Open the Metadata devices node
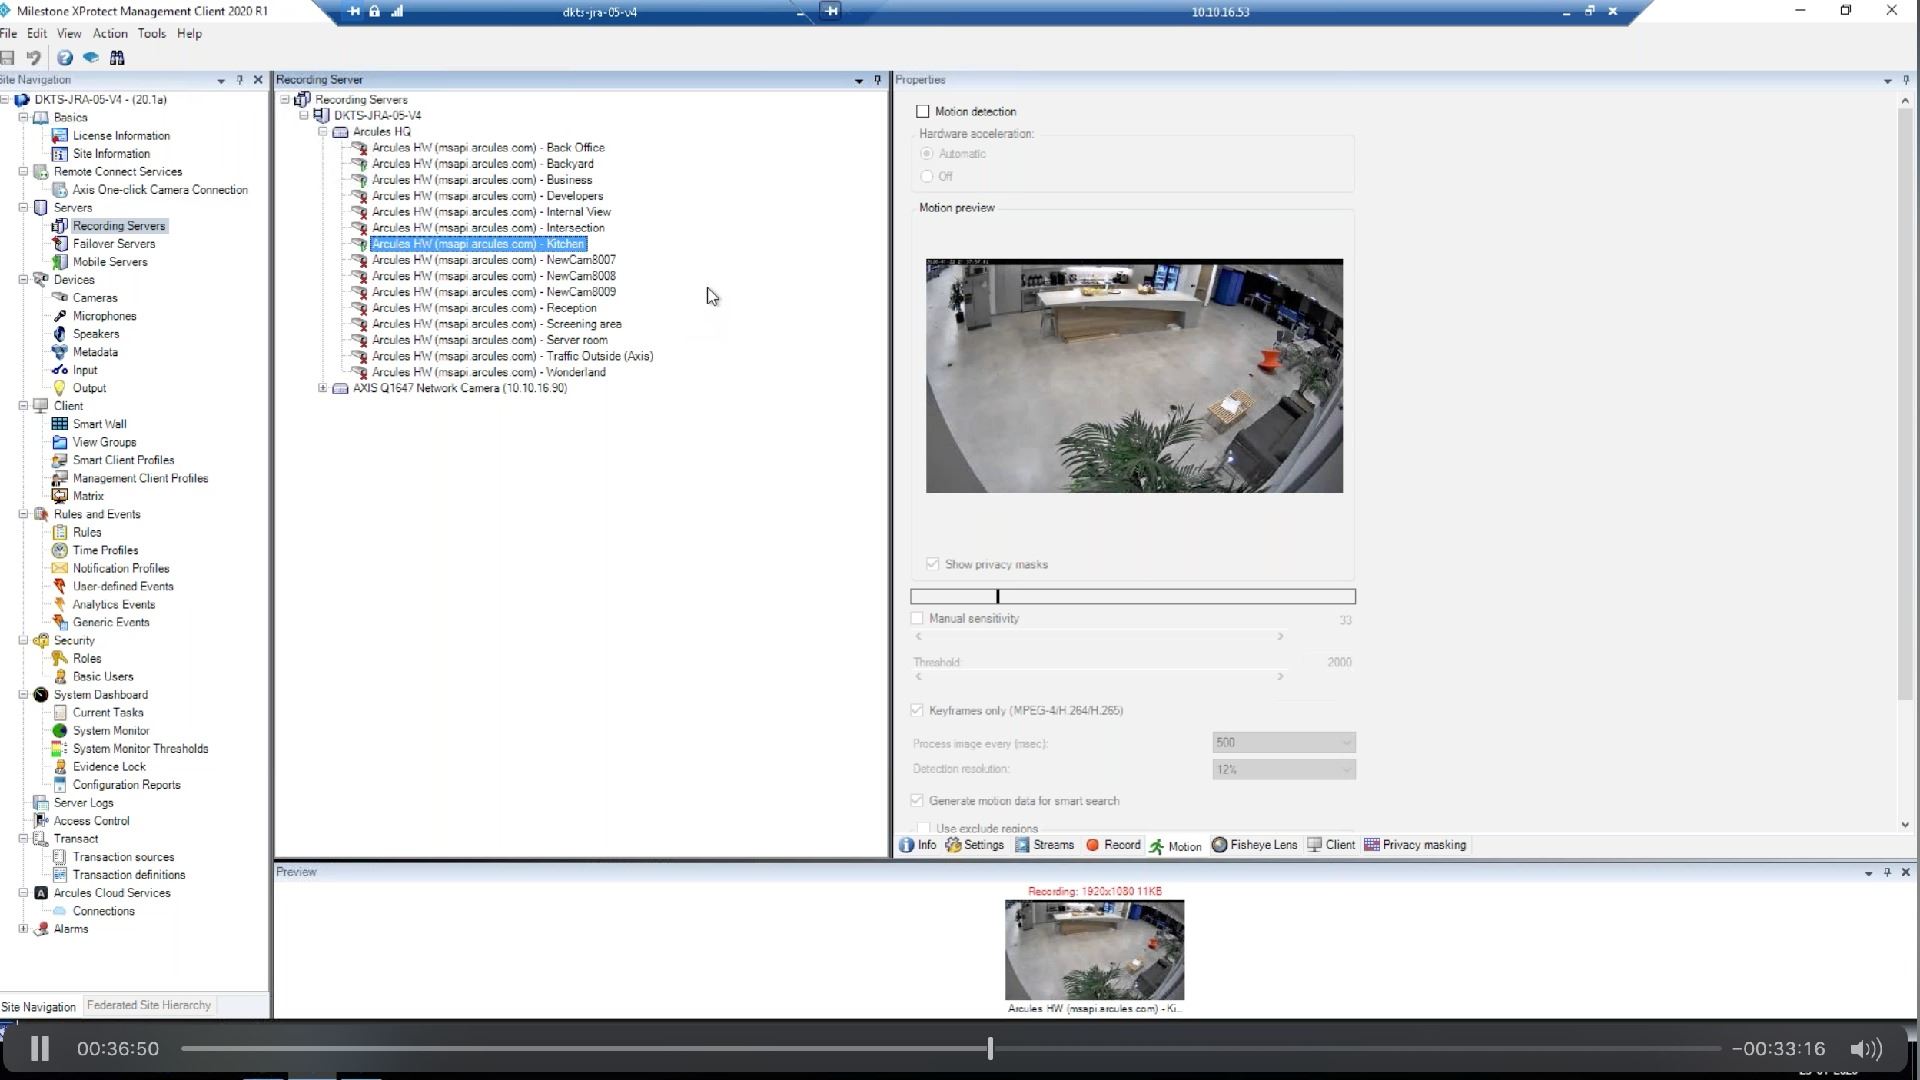This screenshot has height=1080, width=1920. [x=95, y=352]
